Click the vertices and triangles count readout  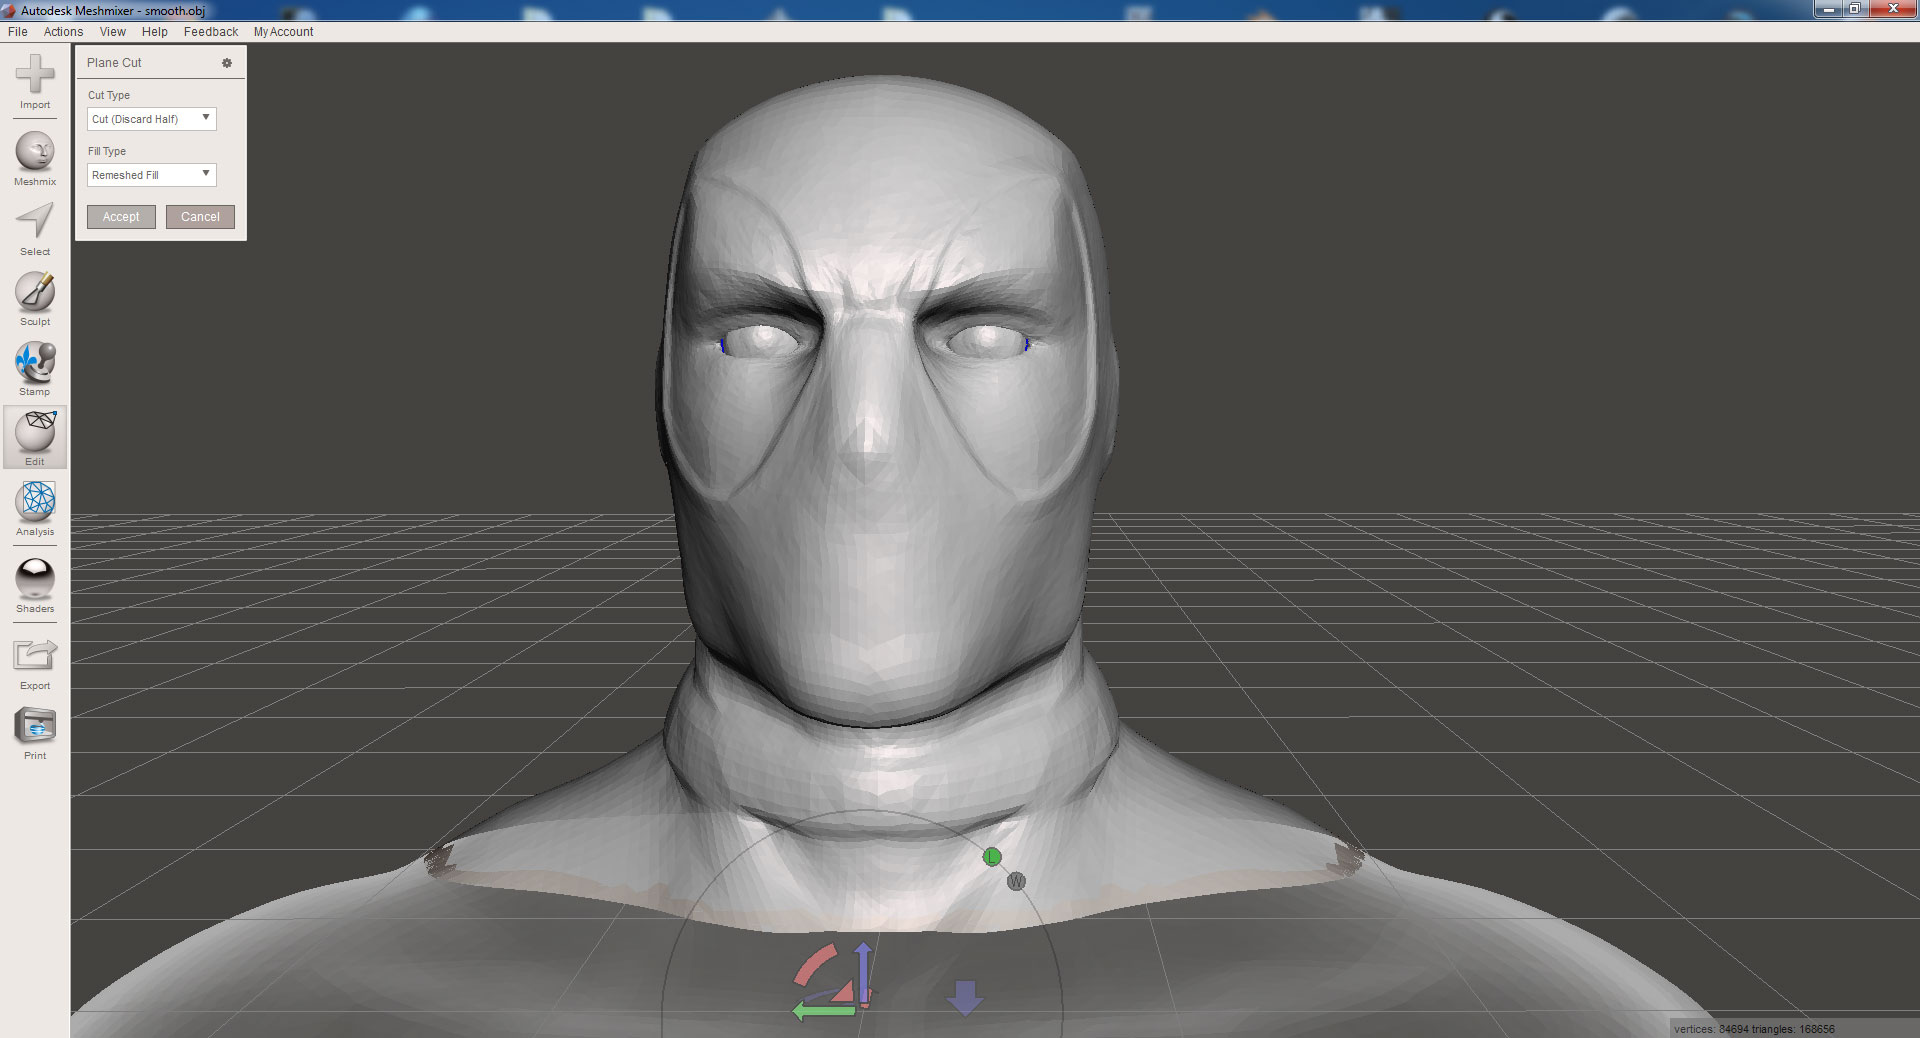[1754, 1029]
